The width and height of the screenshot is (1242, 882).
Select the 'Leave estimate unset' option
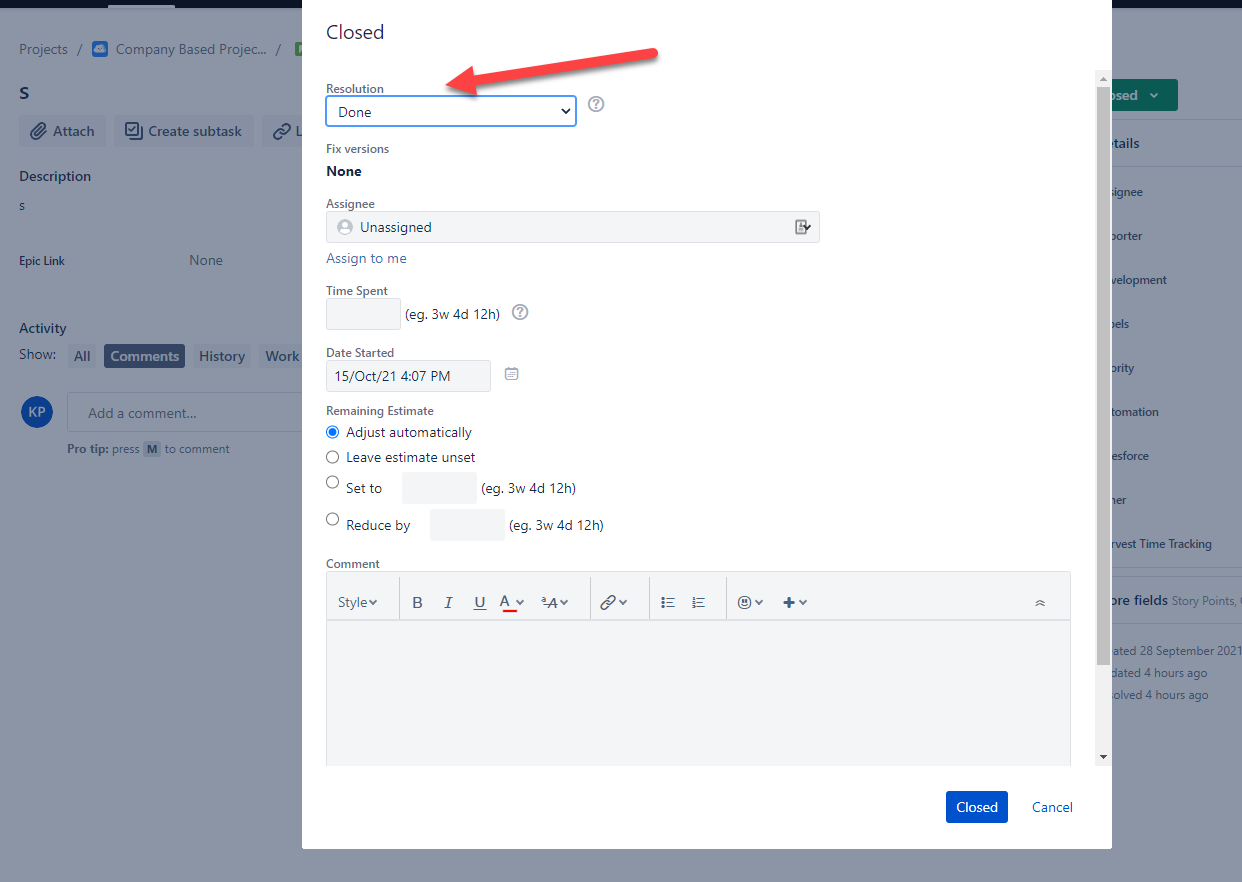pos(331,457)
